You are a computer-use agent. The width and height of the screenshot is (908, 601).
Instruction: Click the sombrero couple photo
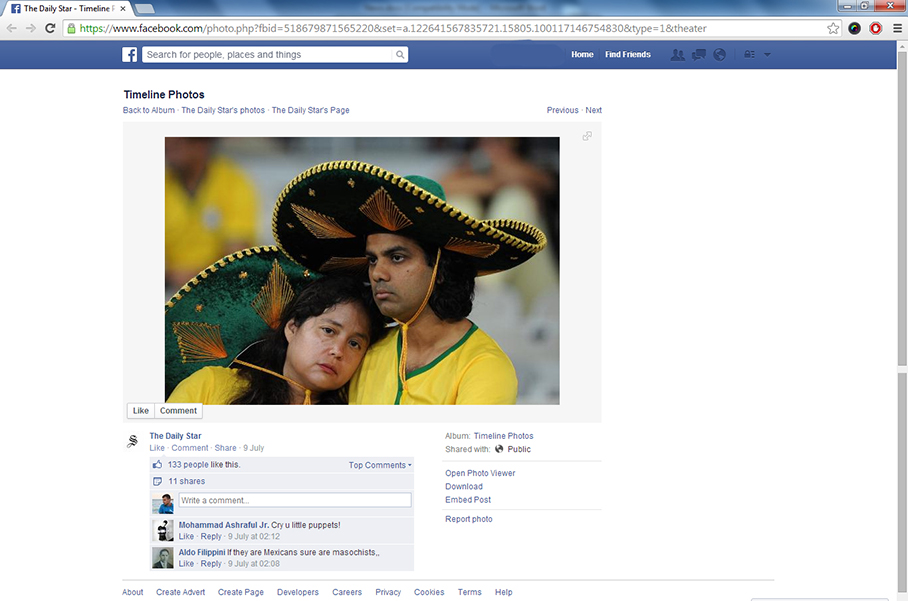click(362, 270)
